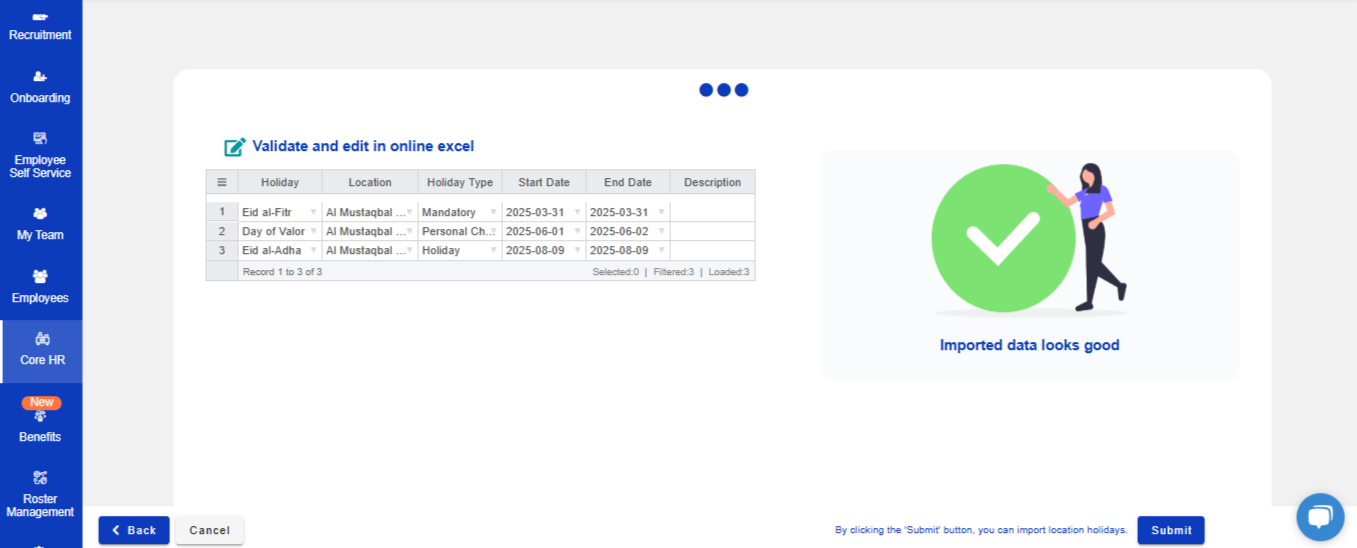Image resolution: width=1357 pixels, height=548 pixels.
Task: Open Employee Self Service icon
Action: [x=40, y=138]
